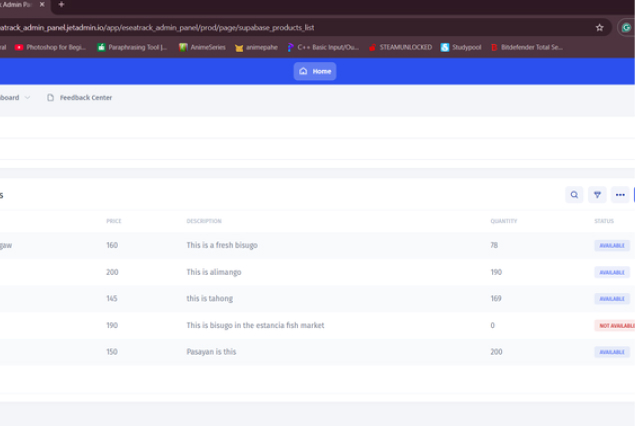Bookmark this page with the star icon
Image resolution: width=635 pixels, height=426 pixels.
[x=599, y=28]
